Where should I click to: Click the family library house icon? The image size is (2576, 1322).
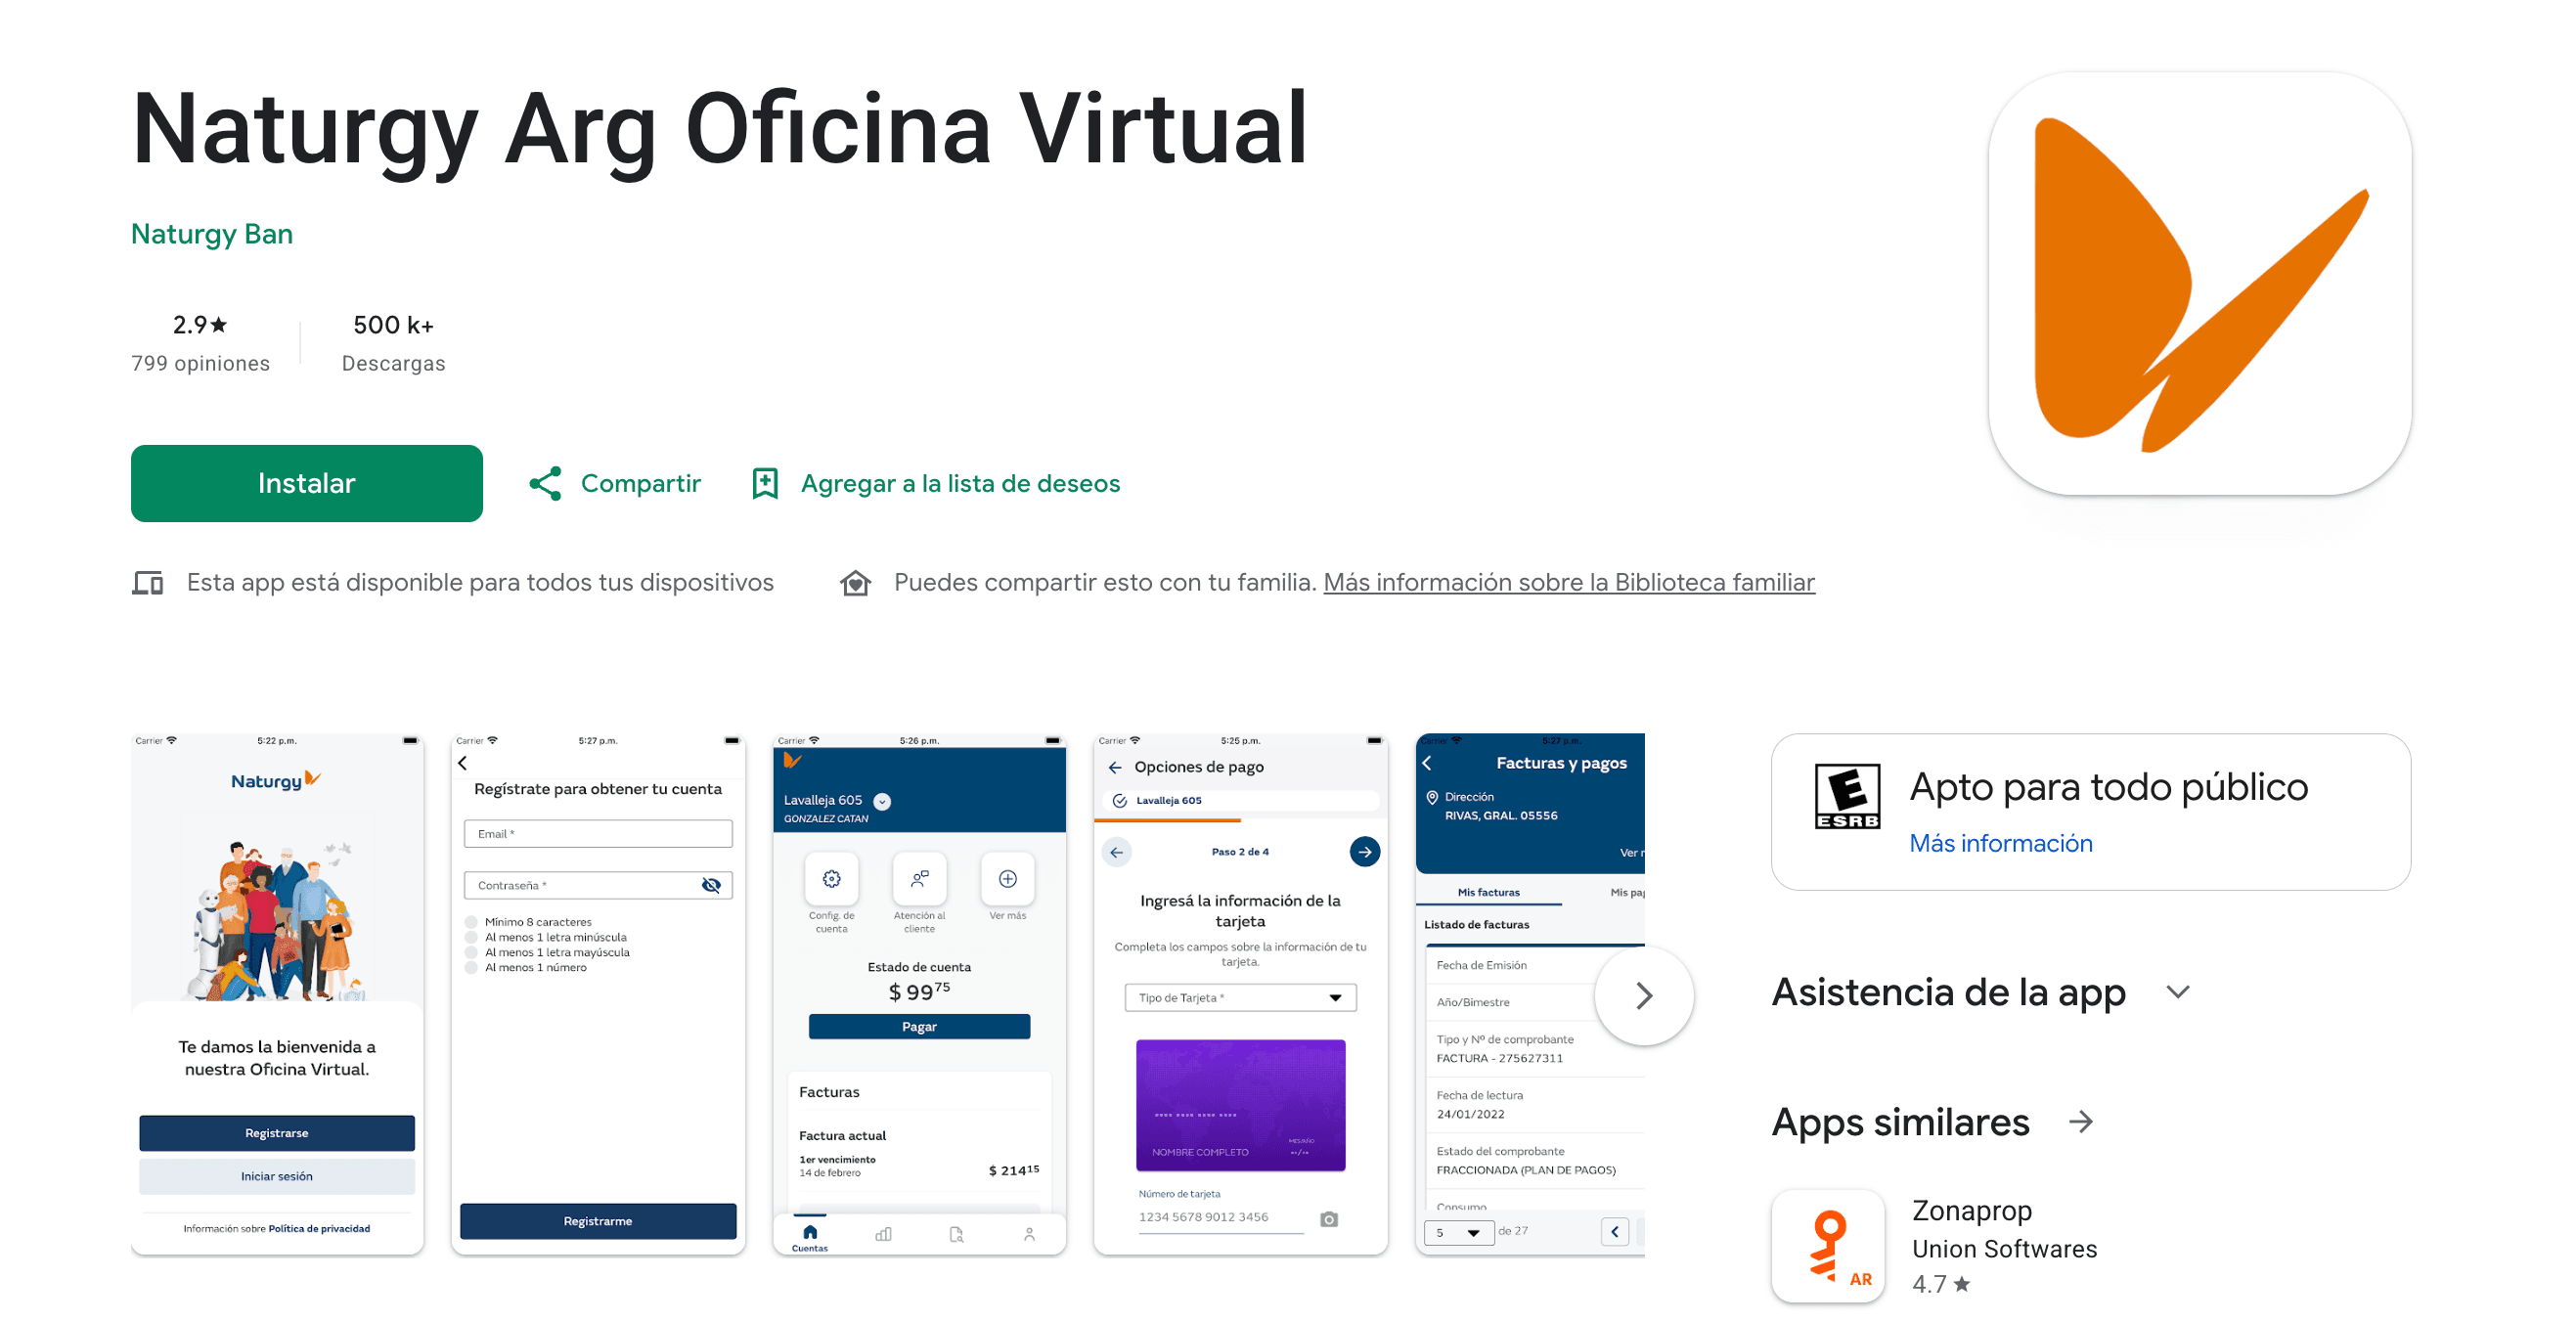(855, 583)
